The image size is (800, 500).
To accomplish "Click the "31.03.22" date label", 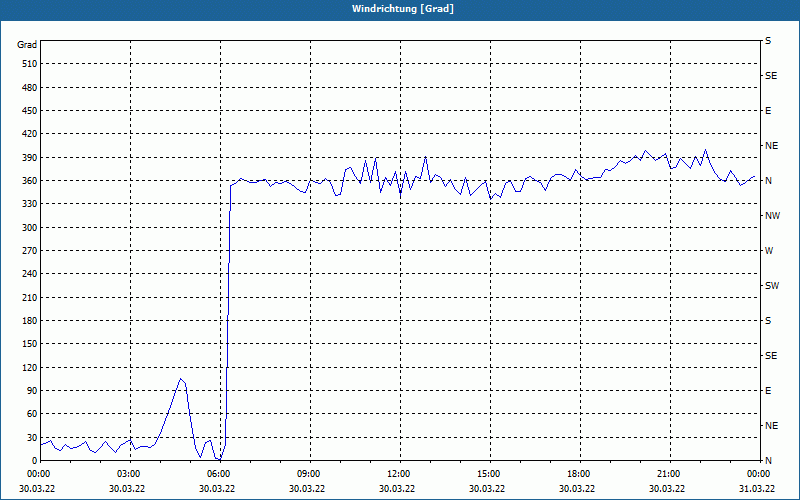I will 757,488.
